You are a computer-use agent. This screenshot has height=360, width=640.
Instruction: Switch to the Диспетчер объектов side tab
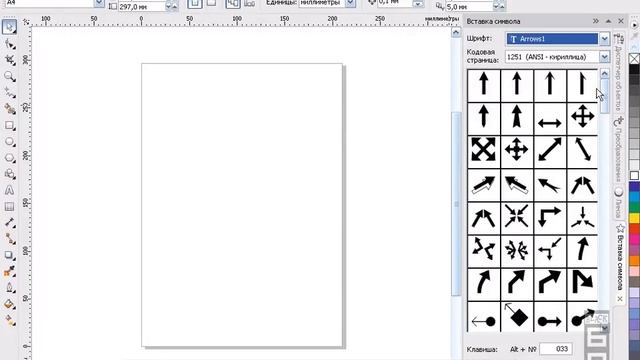pos(619,73)
